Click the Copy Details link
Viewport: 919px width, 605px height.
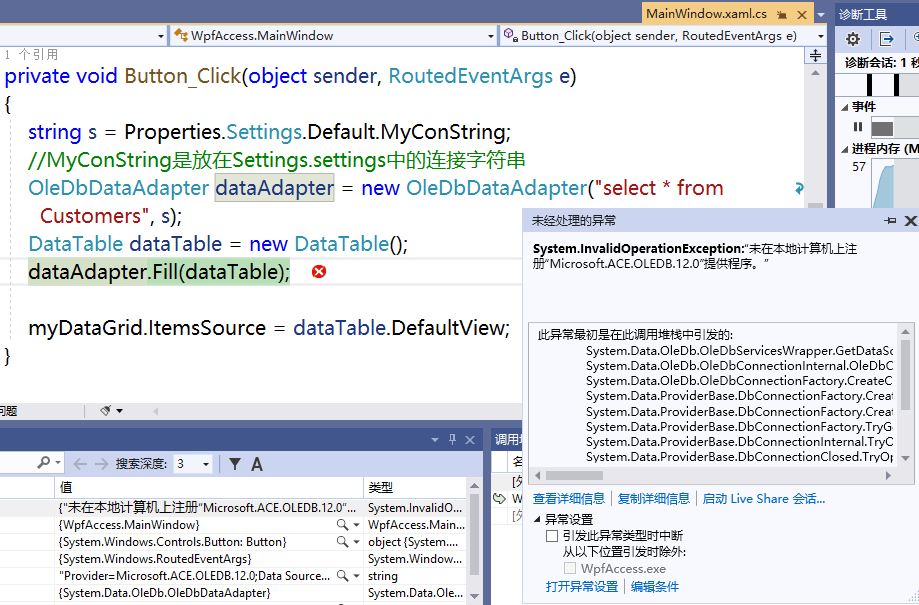[653, 498]
